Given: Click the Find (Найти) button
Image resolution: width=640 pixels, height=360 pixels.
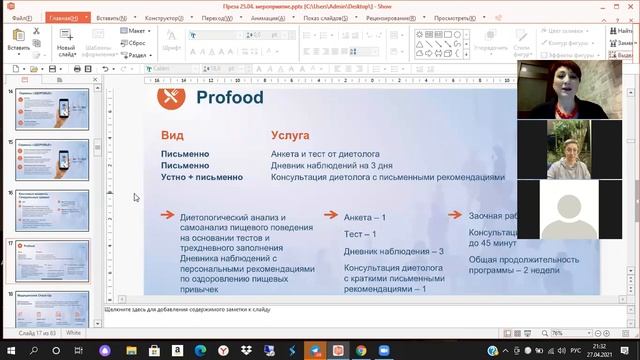Looking at the screenshot, I should coord(621,31).
